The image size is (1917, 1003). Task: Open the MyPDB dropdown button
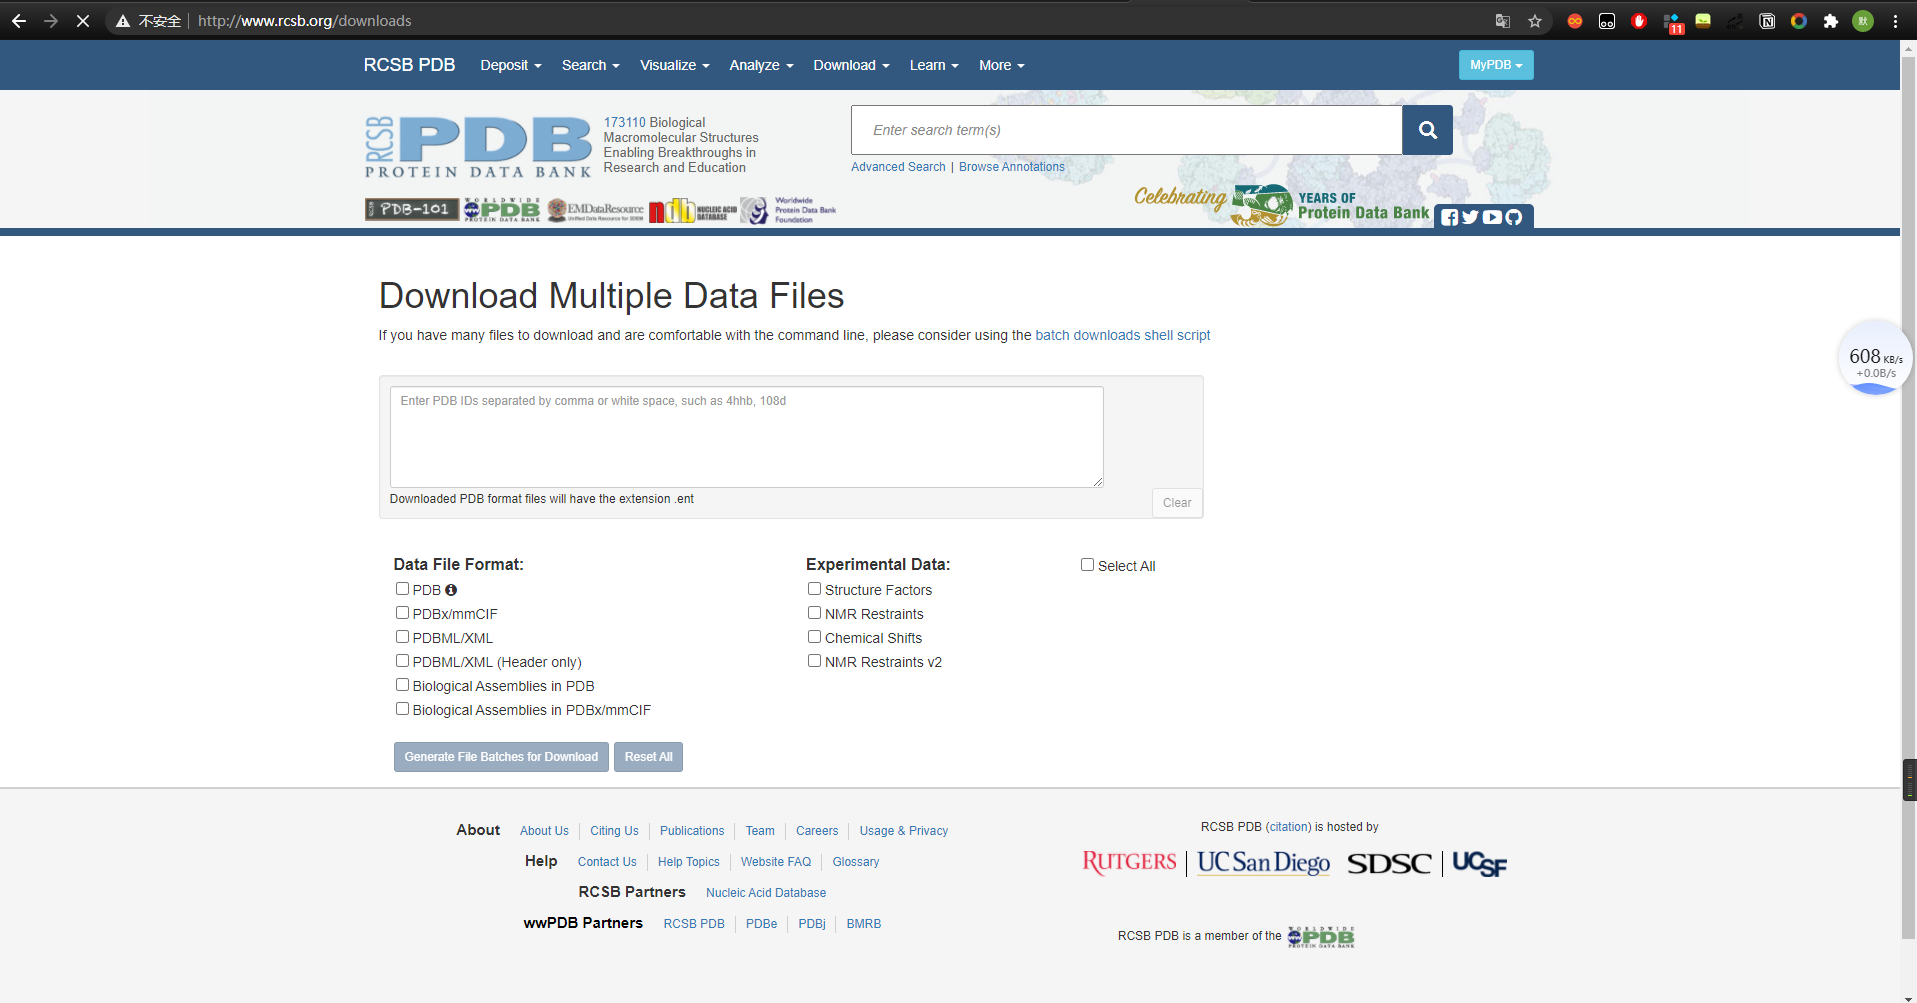click(x=1495, y=65)
